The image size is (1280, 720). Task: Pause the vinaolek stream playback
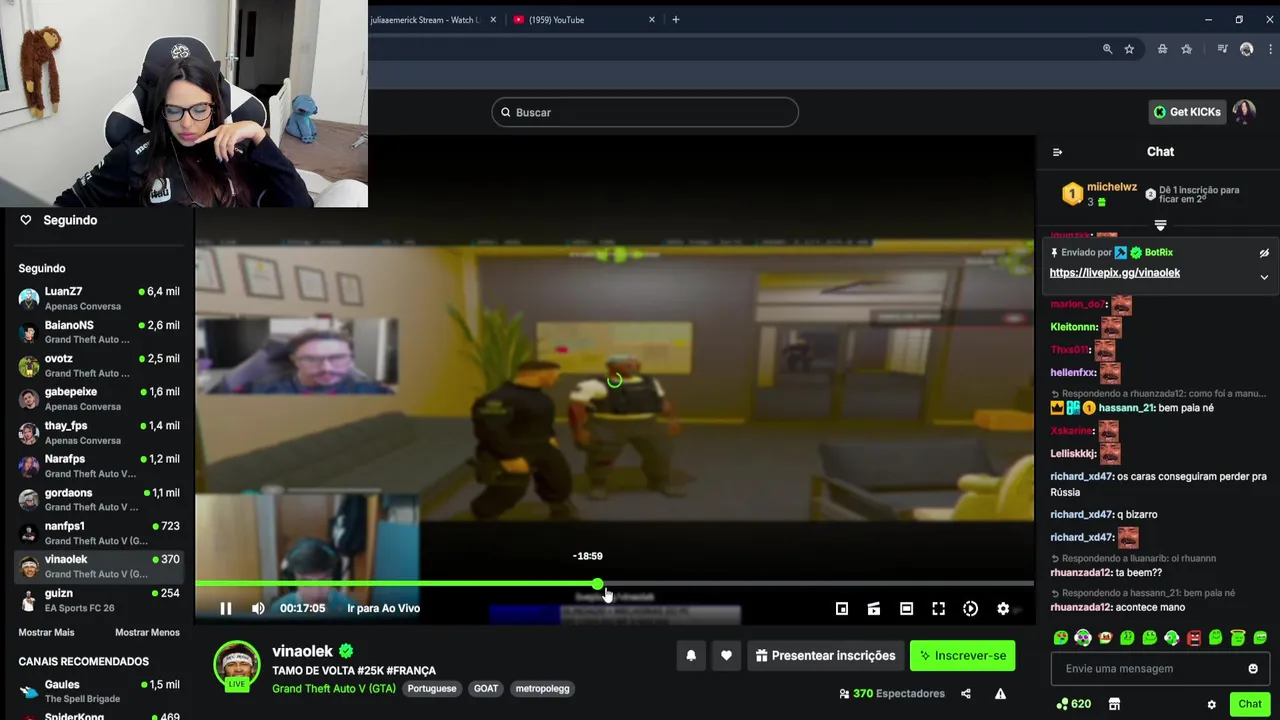[x=226, y=608]
